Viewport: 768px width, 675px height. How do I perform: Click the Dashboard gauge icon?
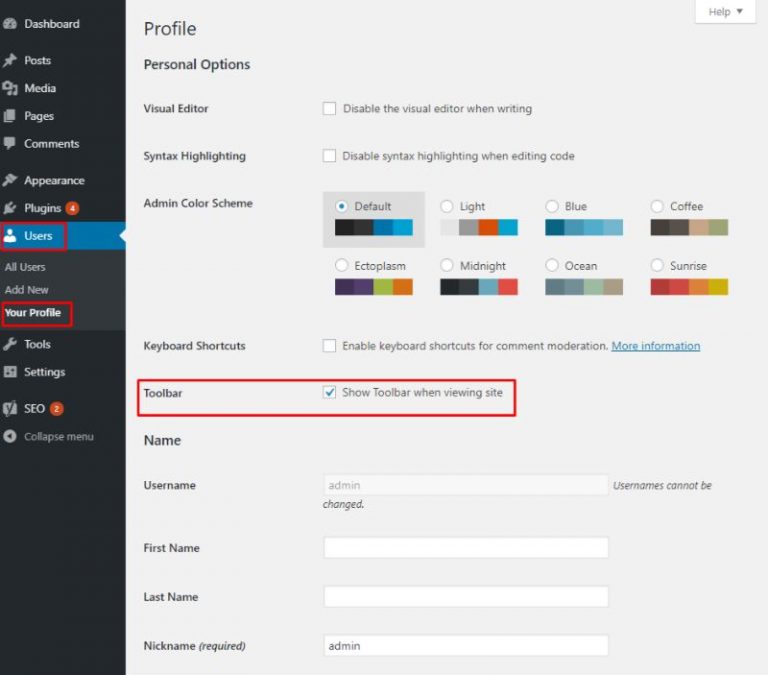pyautogui.click(x=10, y=24)
